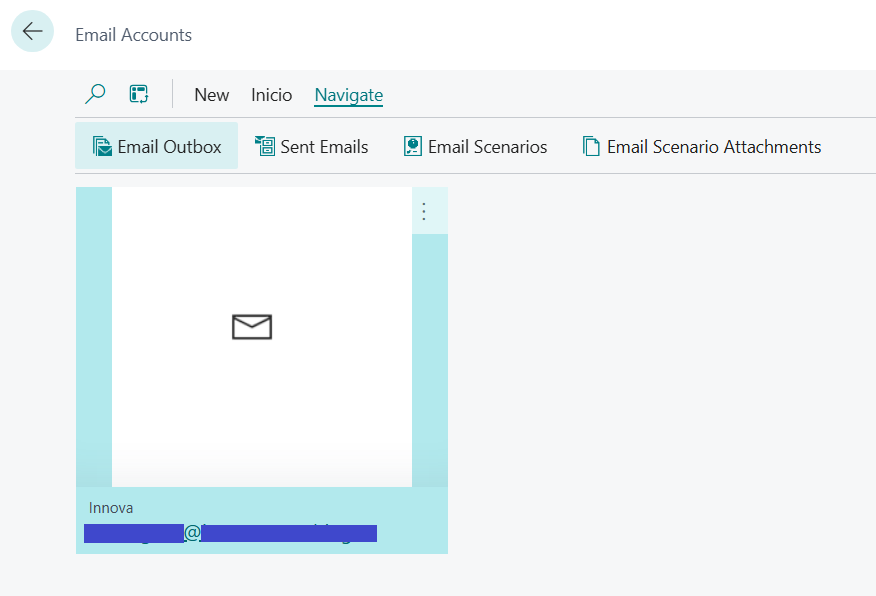Select the Email Scenarios label

[x=487, y=147]
